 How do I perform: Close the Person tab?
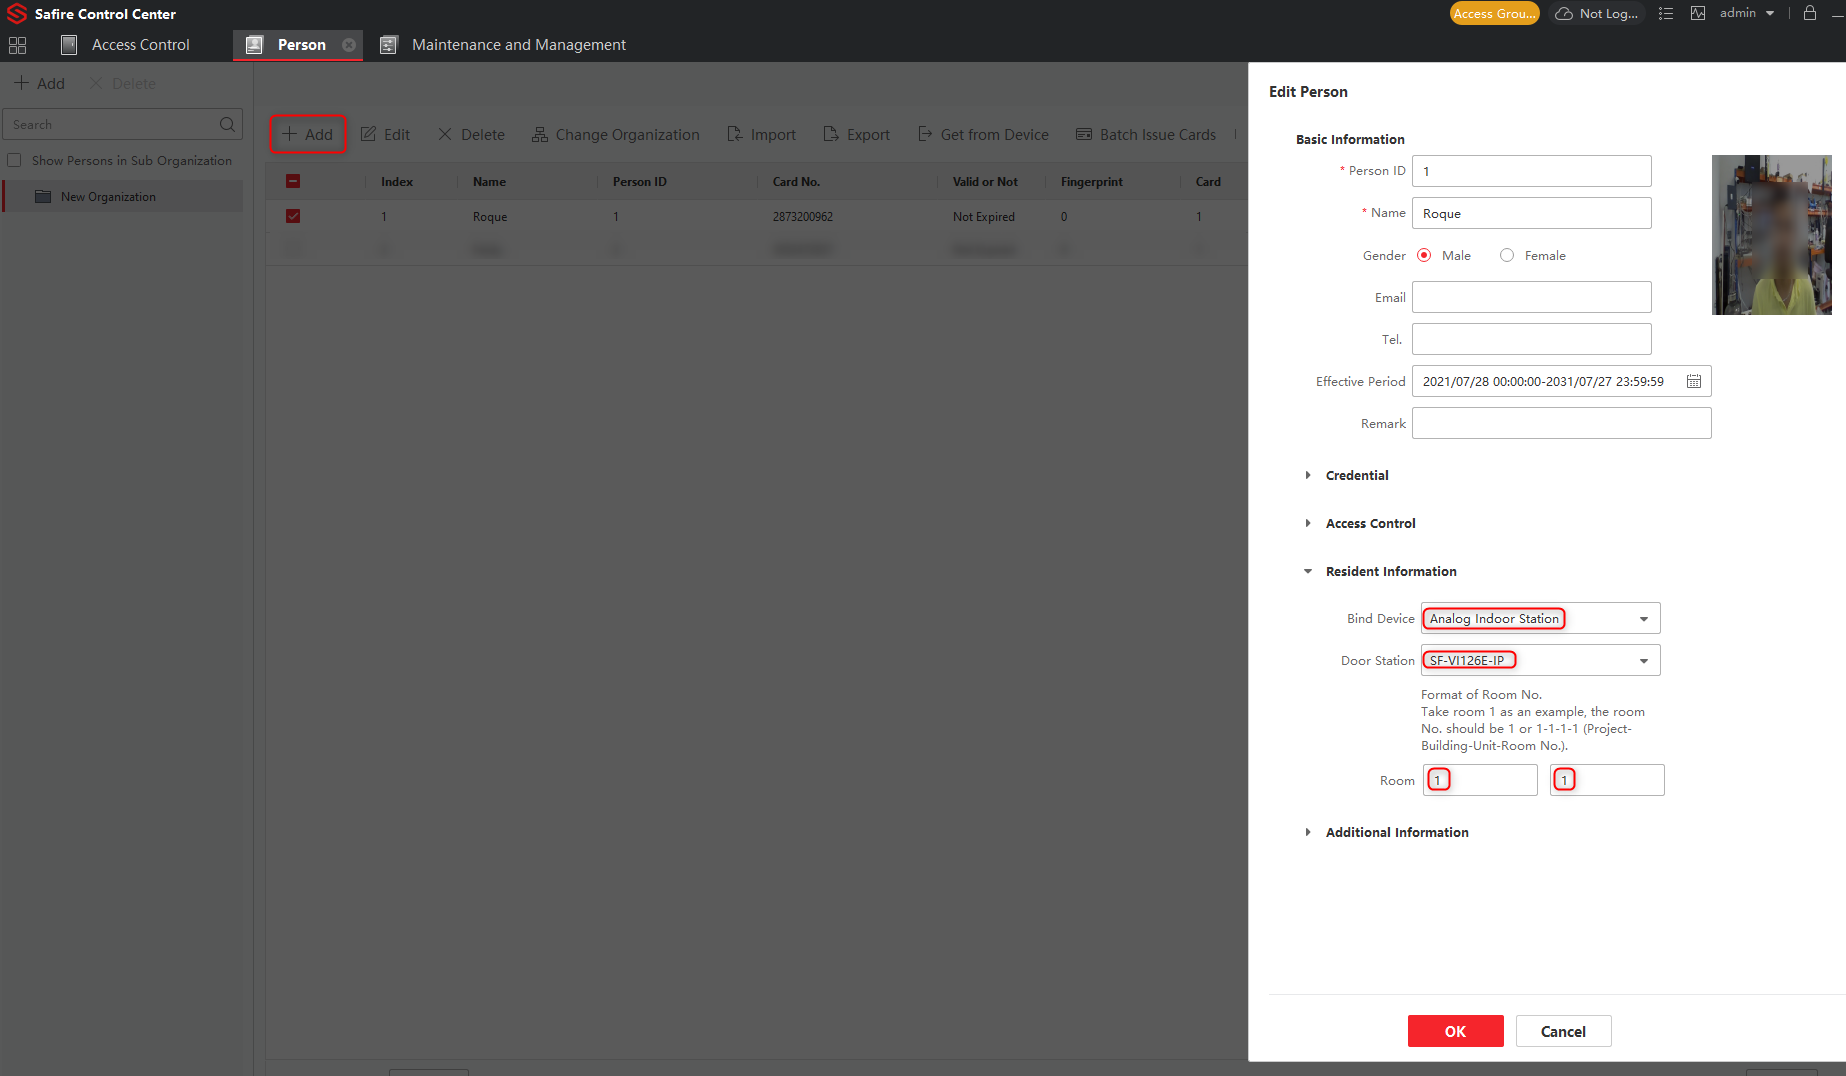coord(349,45)
